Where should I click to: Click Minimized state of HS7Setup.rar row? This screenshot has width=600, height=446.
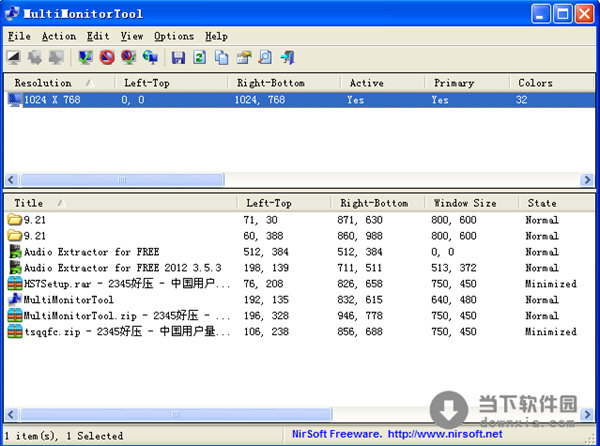(551, 284)
